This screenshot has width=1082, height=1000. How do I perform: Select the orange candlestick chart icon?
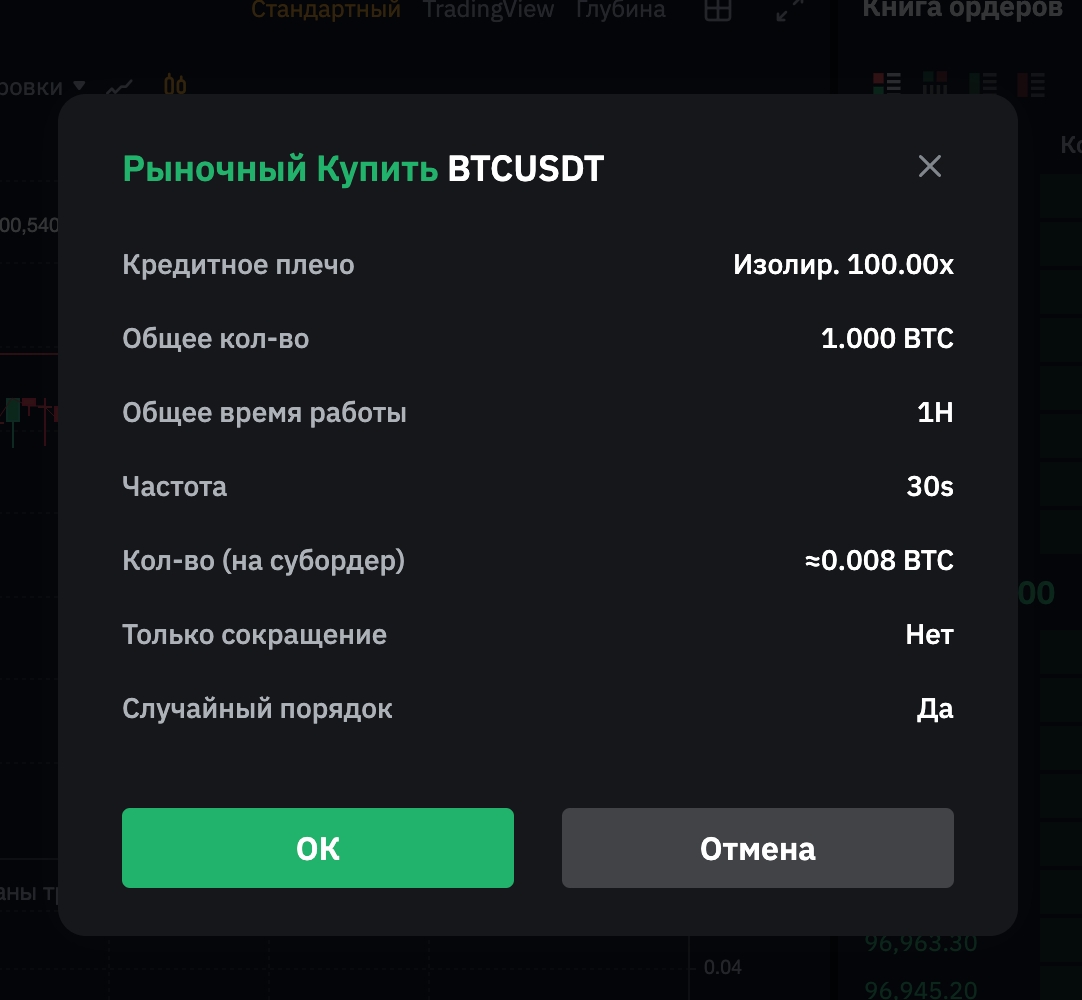(175, 86)
